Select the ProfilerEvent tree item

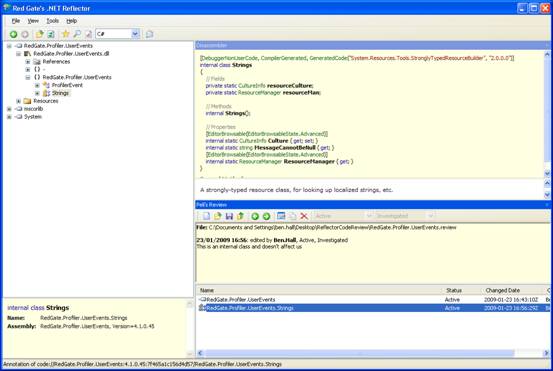click(x=67, y=85)
